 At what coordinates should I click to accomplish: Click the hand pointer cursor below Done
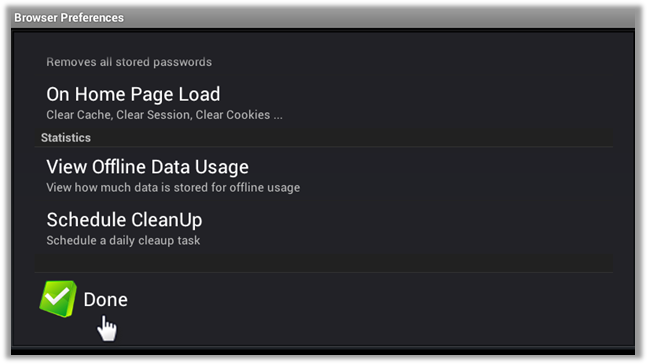107,329
